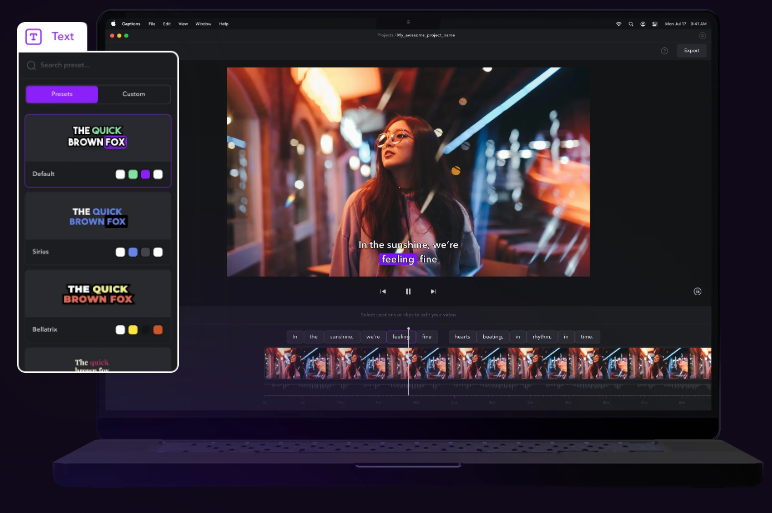Viewport: 772px width, 513px height.
Task: Open the View menu
Action: coord(183,24)
